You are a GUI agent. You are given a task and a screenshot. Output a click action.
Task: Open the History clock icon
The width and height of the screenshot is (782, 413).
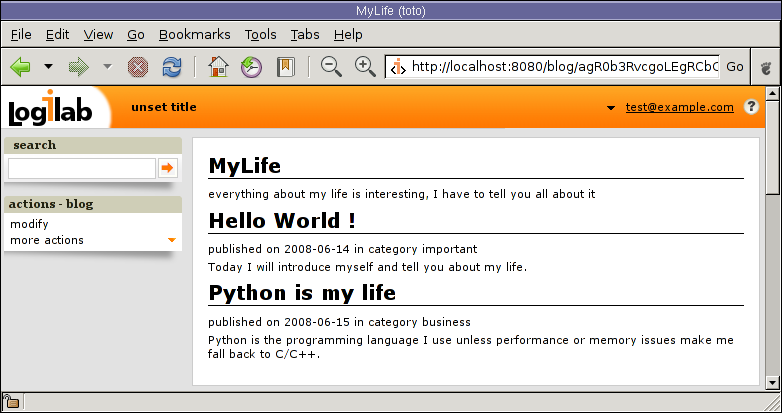(251, 67)
